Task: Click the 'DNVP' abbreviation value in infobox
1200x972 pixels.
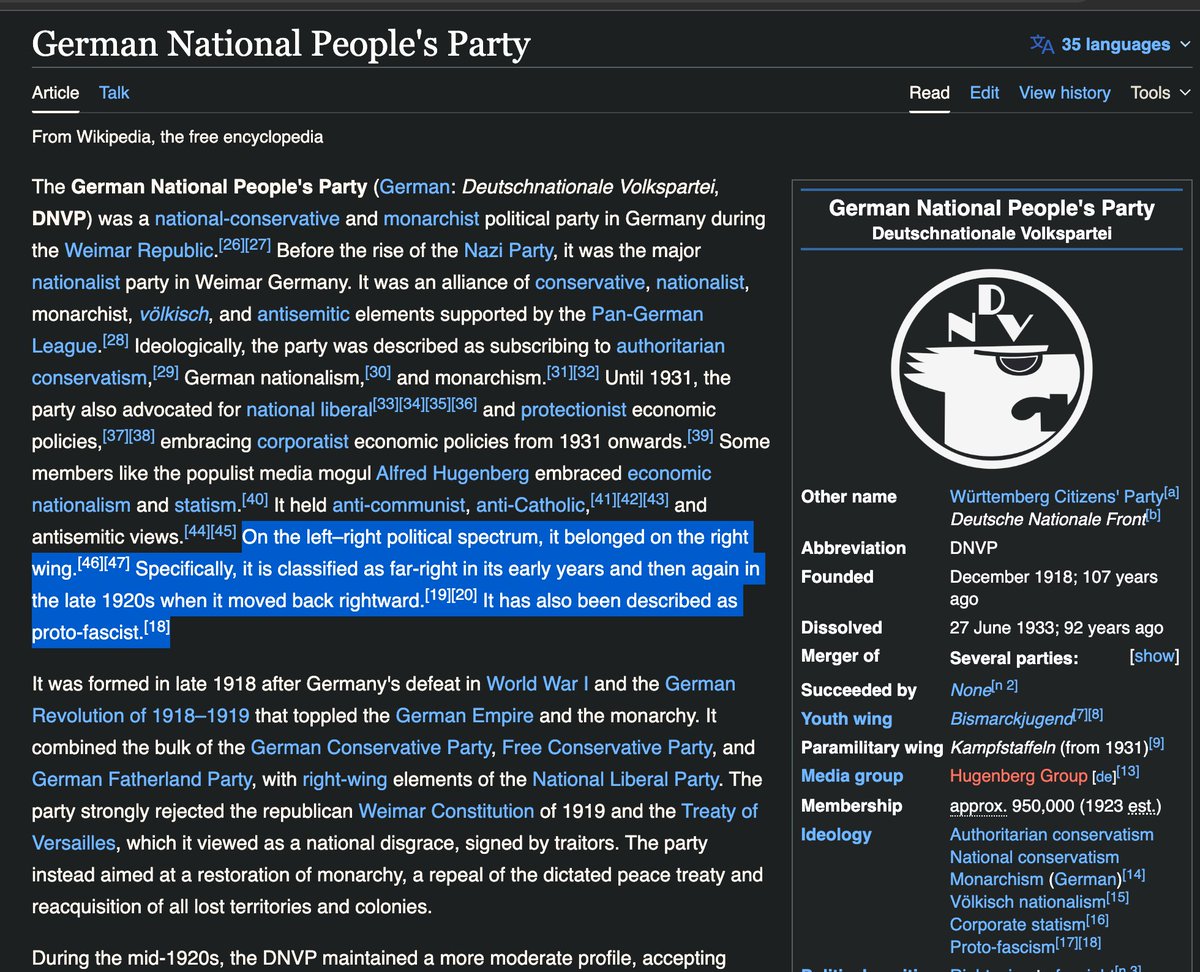Action: (973, 548)
